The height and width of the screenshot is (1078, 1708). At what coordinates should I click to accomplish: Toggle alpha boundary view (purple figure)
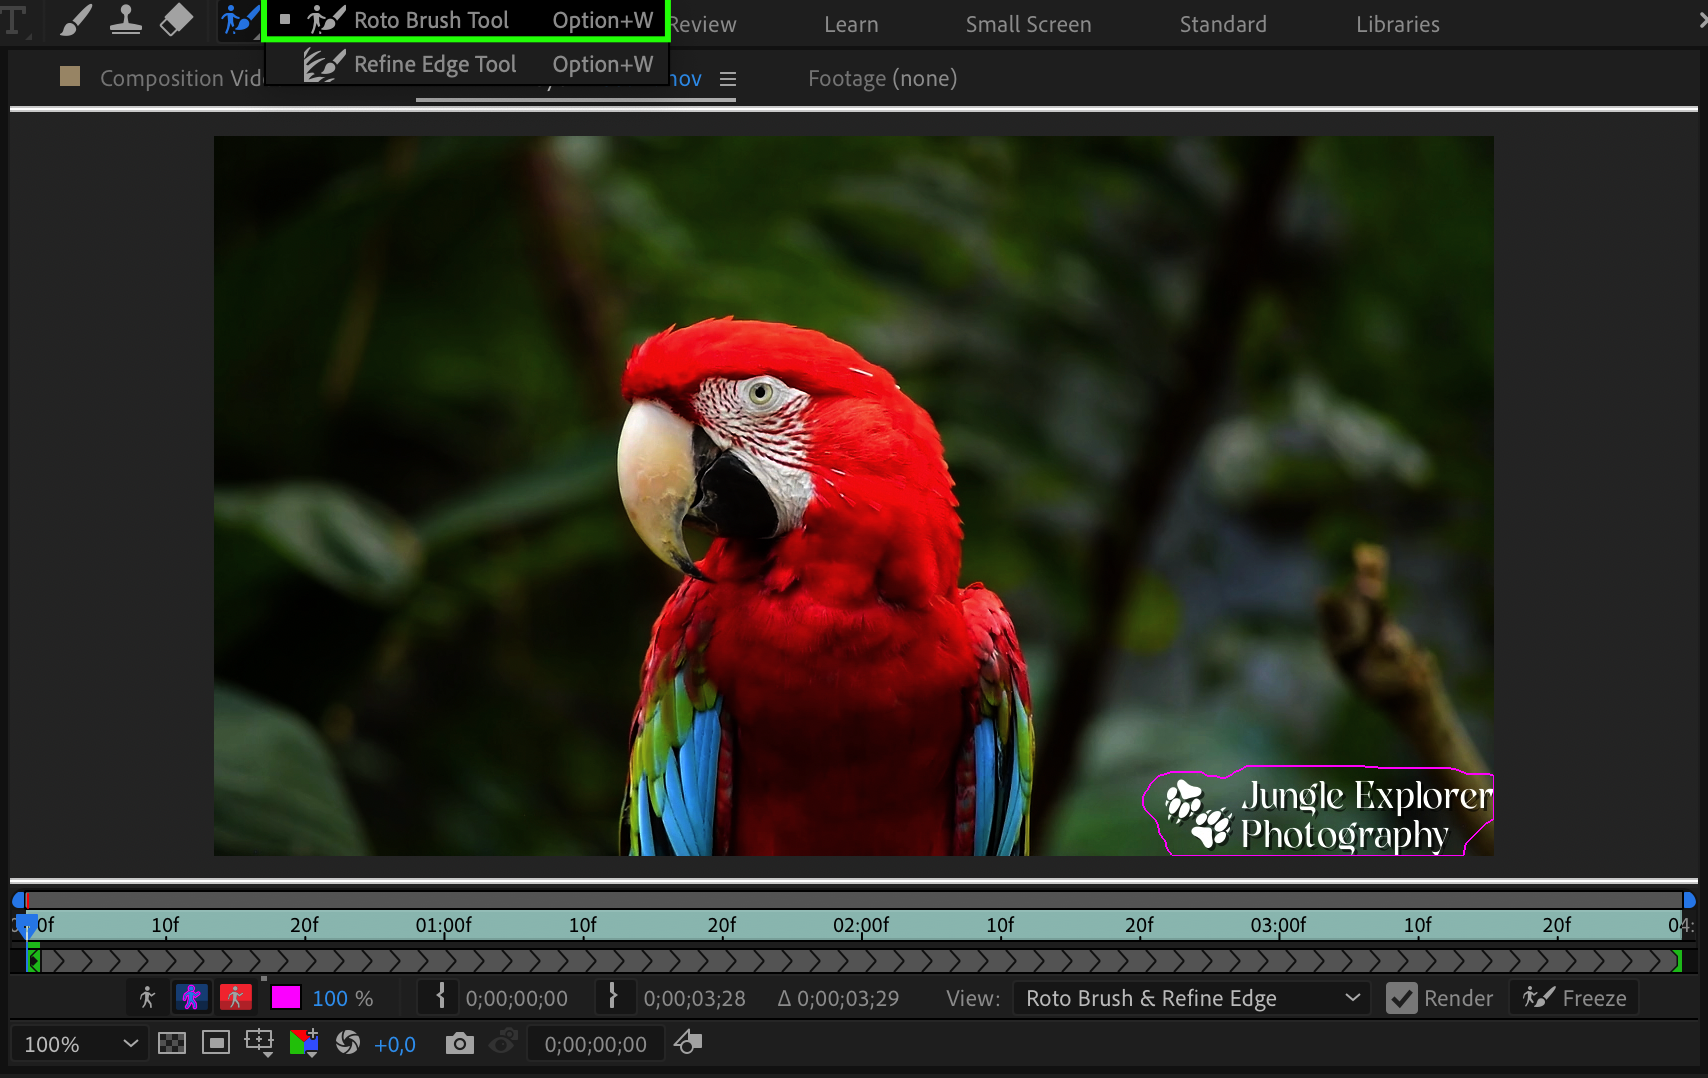click(191, 997)
